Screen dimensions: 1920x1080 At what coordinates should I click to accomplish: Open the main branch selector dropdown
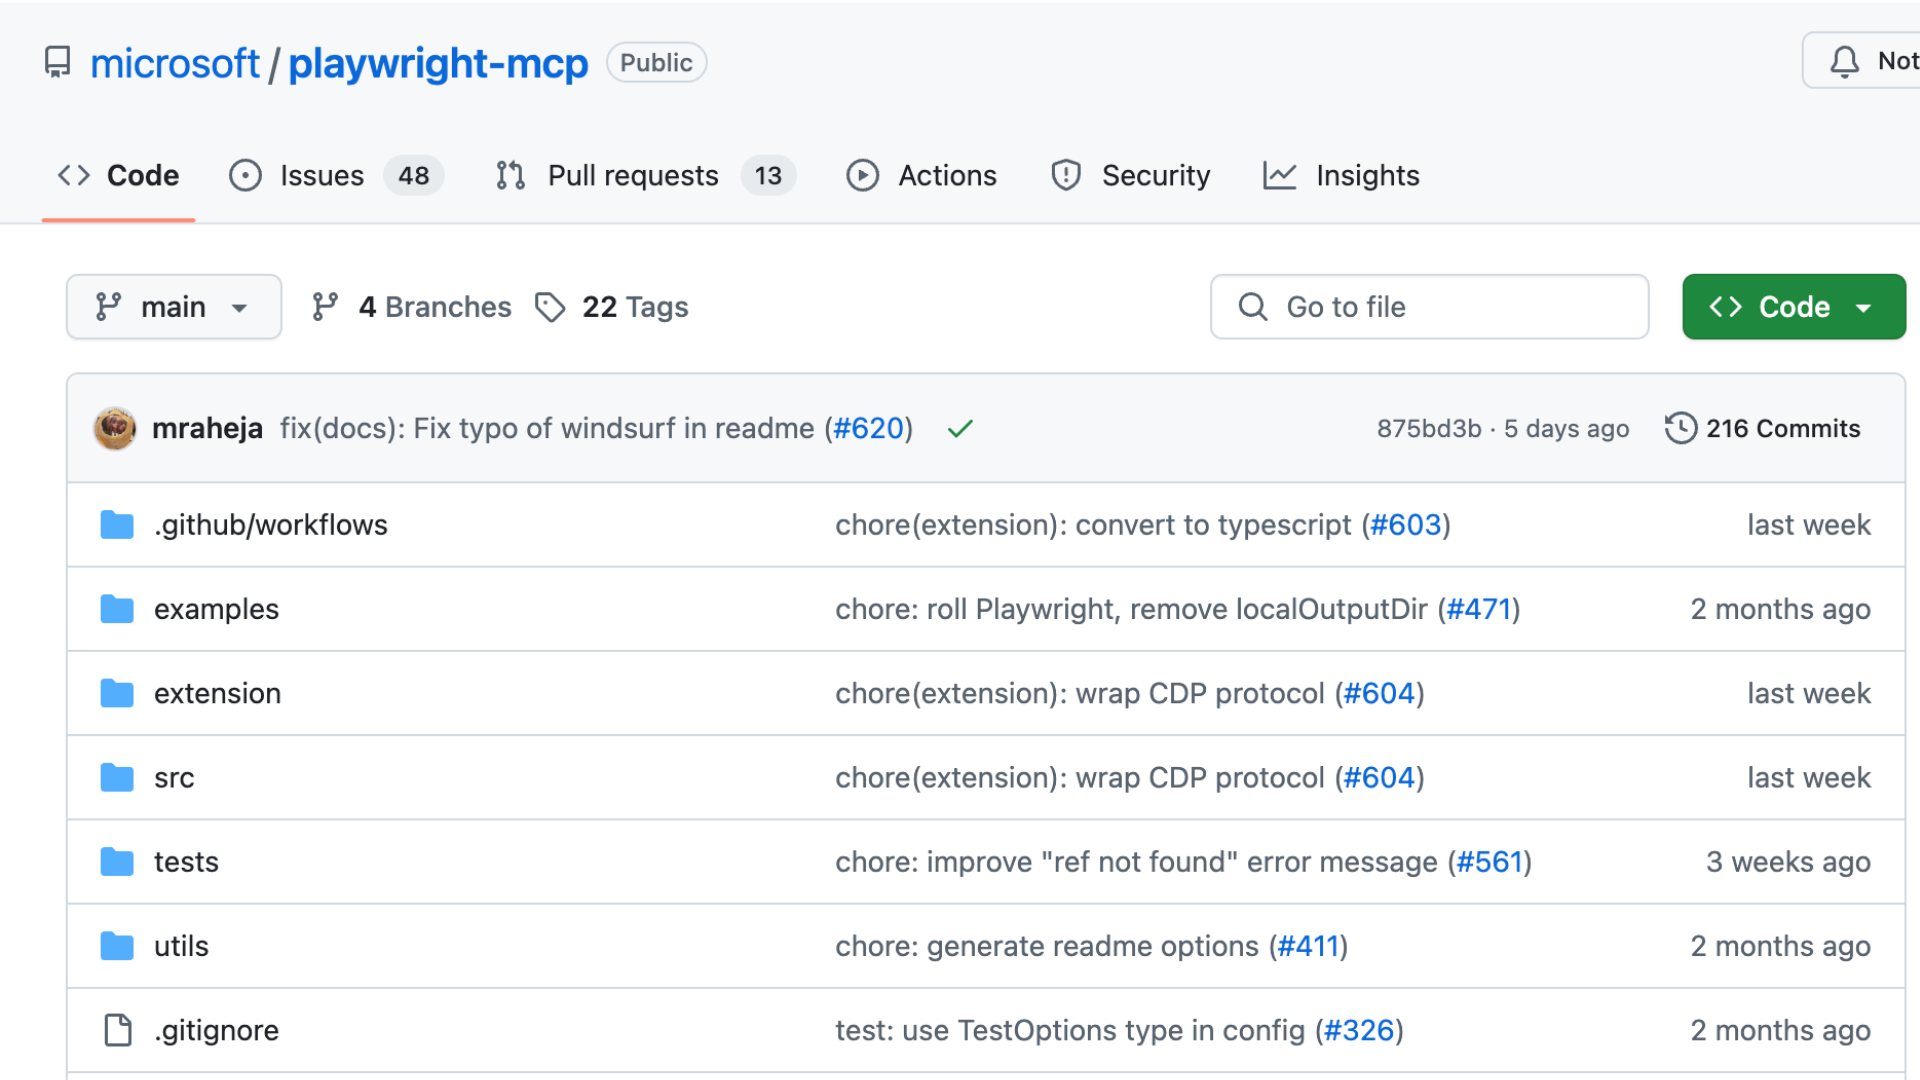(x=174, y=307)
